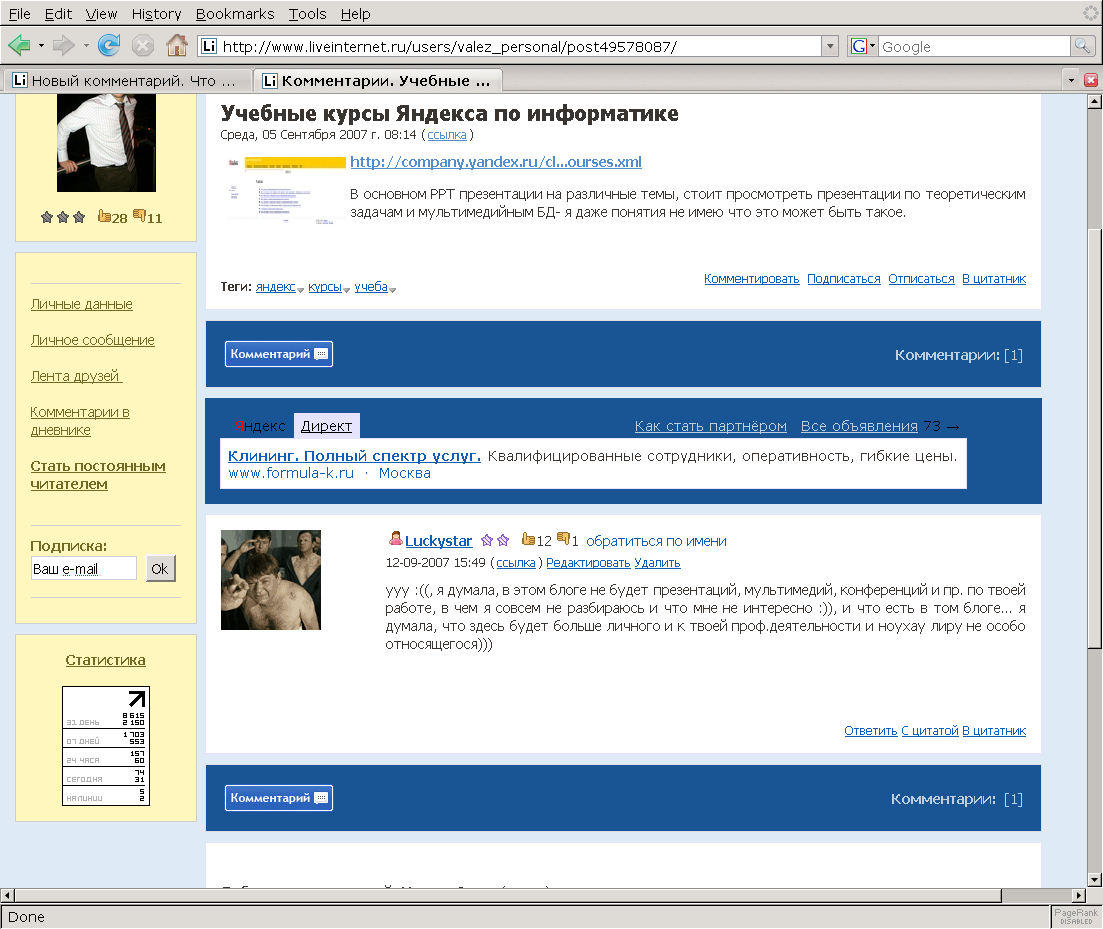The width and height of the screenshot is (1103, 929).
Task: Go to the Home page icon
Action: [x=177, y=46]
